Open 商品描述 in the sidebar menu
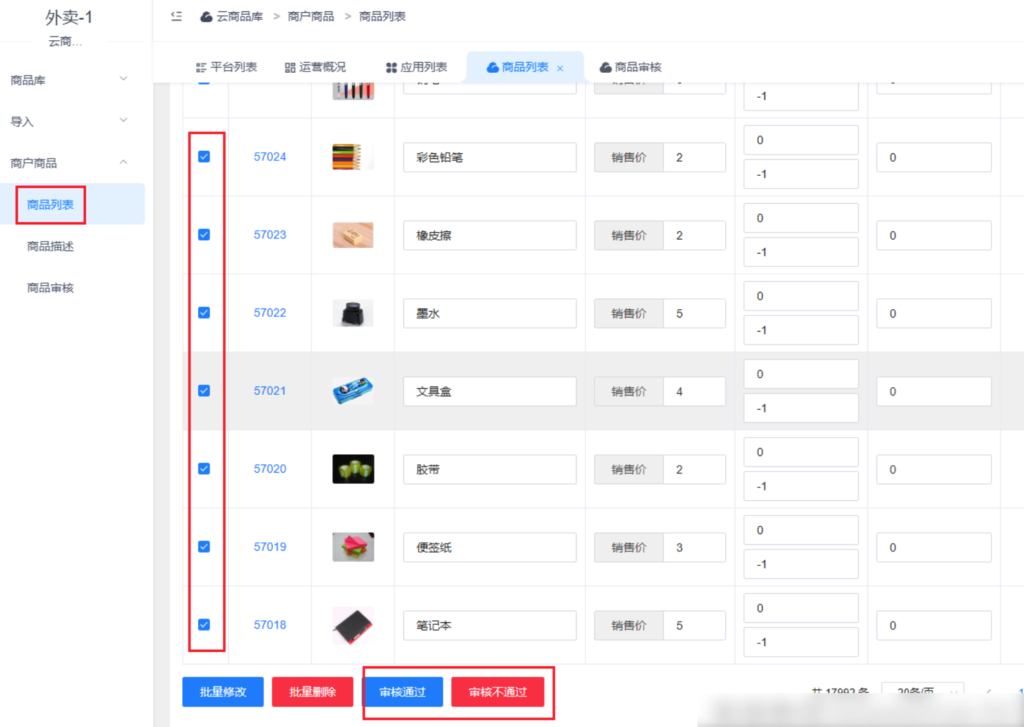The height and width of the screenshot is (727, 1024). coord(51,245)
